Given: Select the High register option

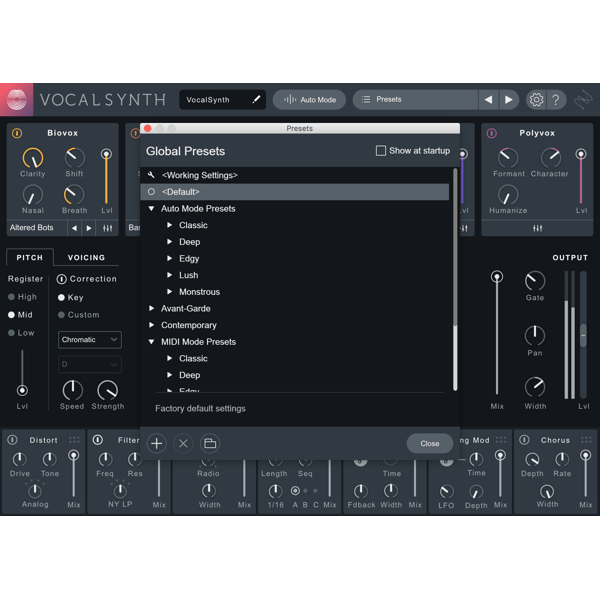Looking at the screenshot, I should pos(23,297).
